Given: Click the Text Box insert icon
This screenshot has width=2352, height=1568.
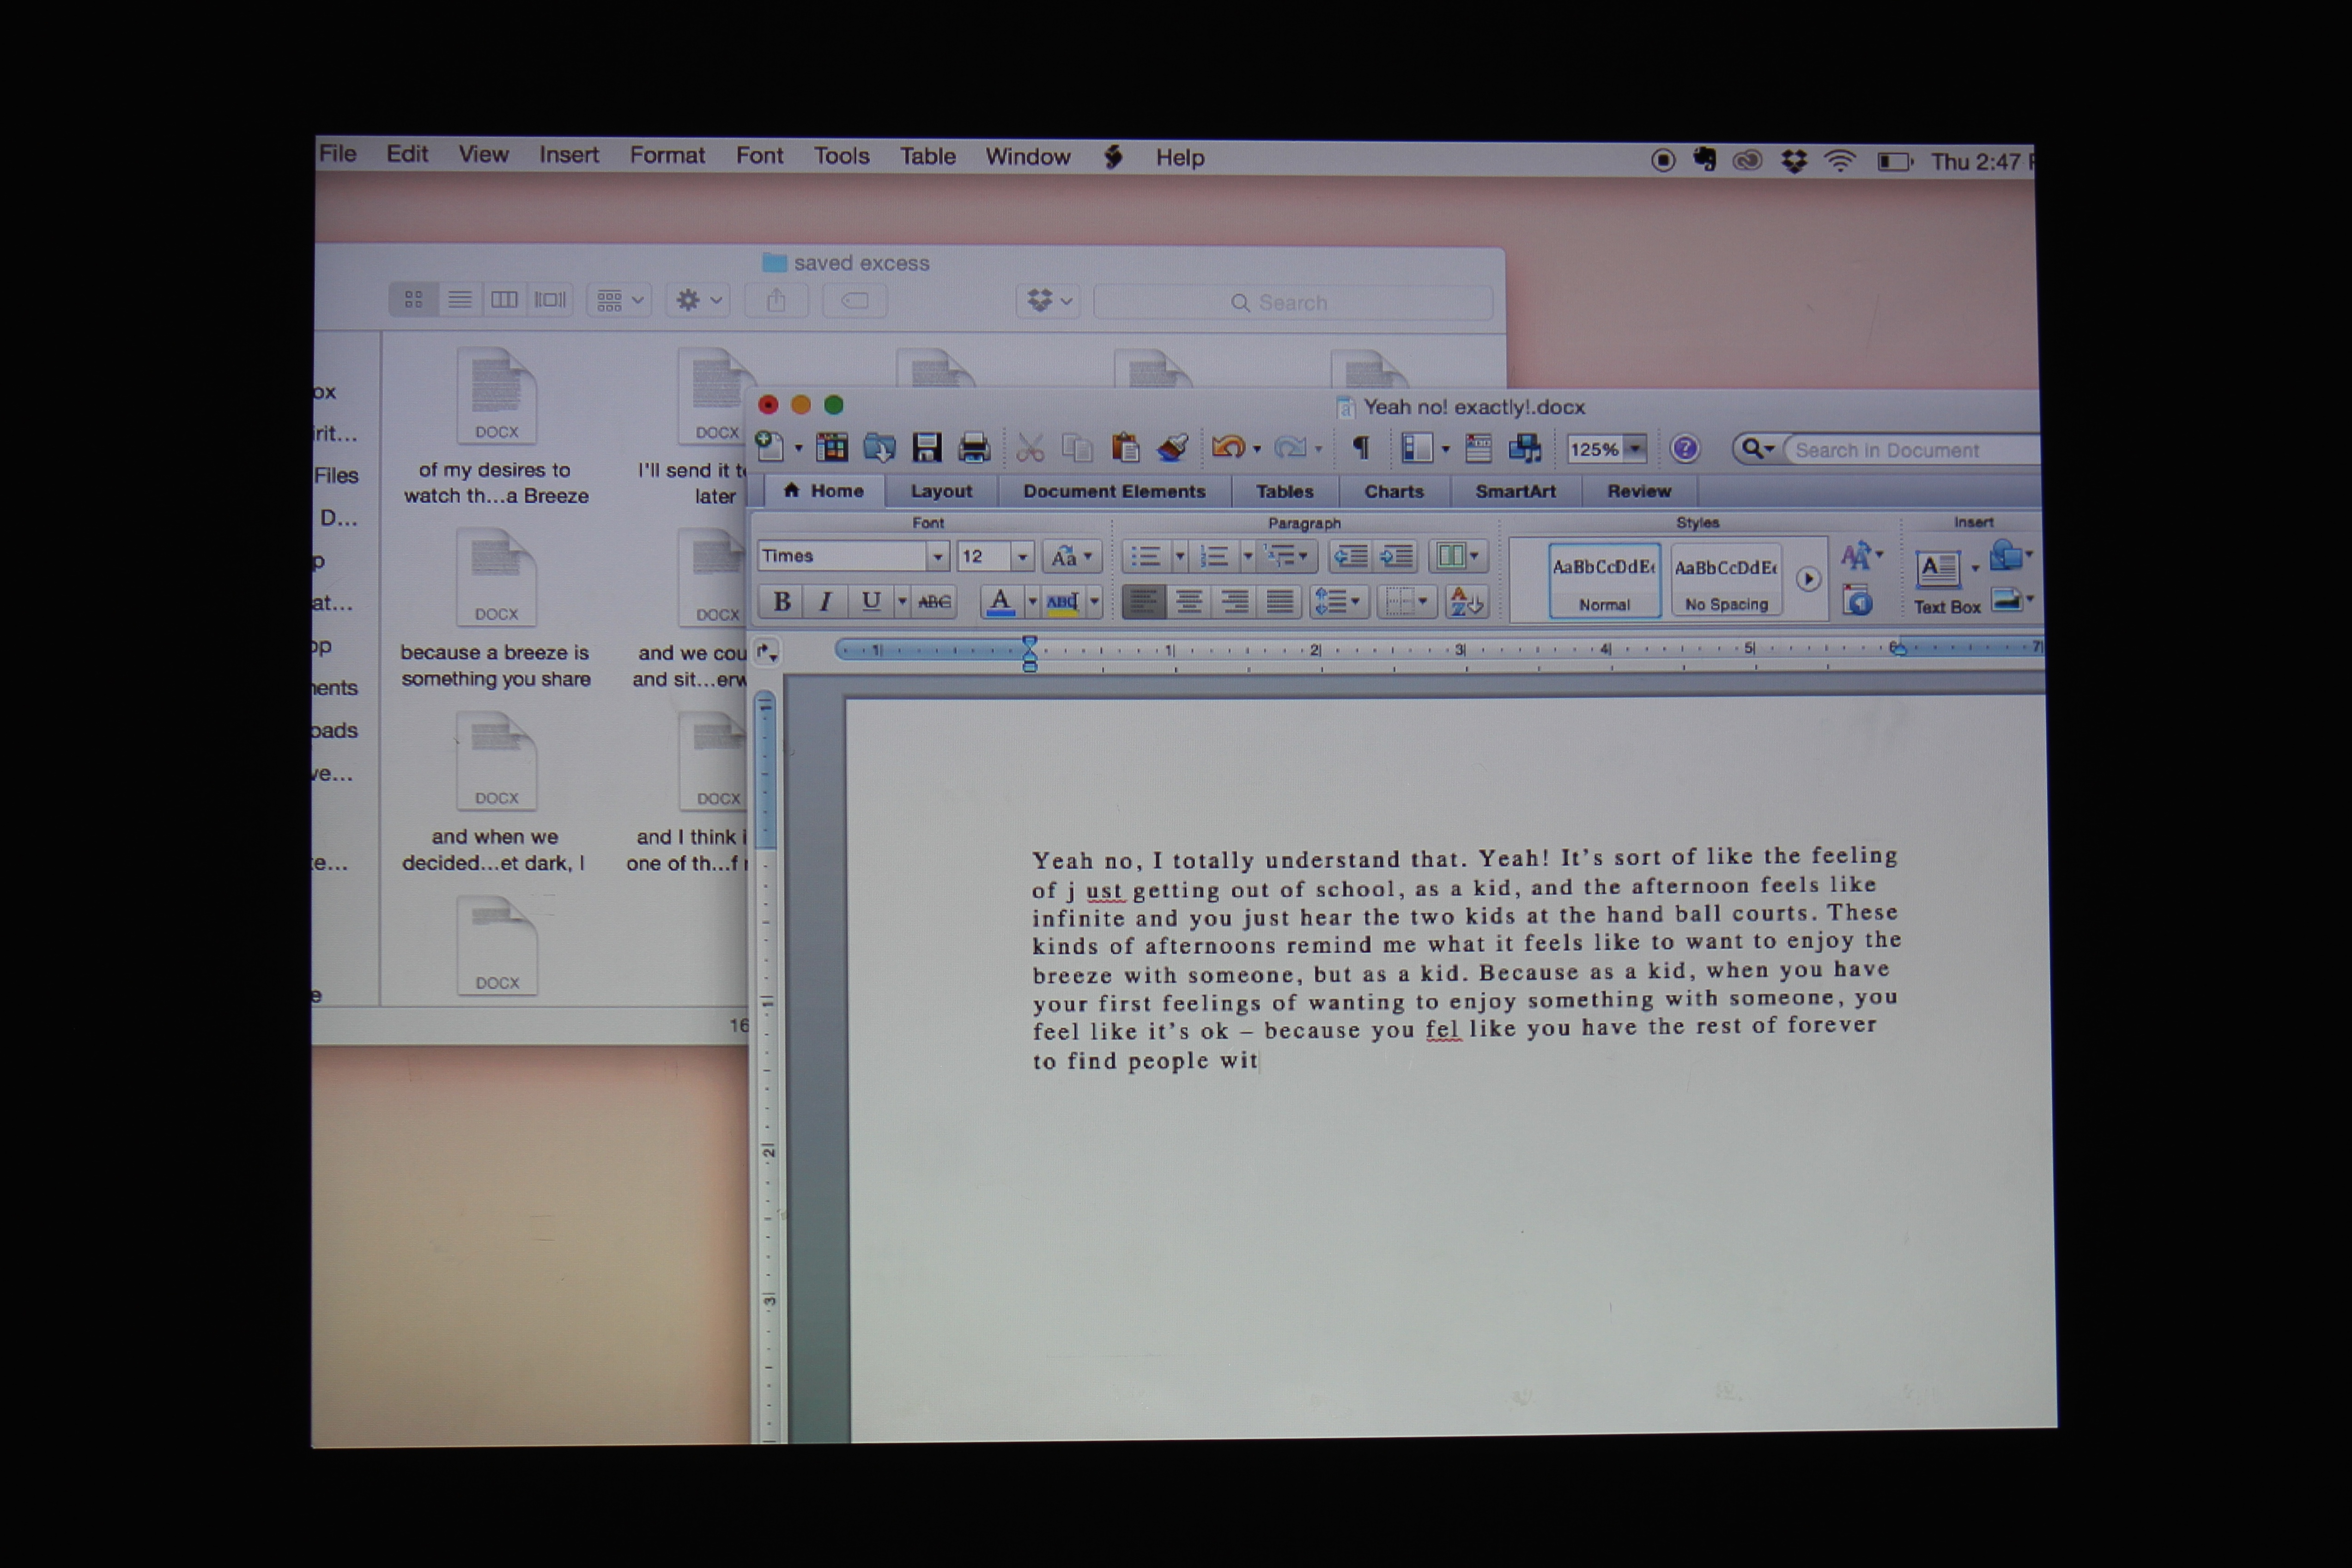Looking at the screenshot, I should point(1937,569).
